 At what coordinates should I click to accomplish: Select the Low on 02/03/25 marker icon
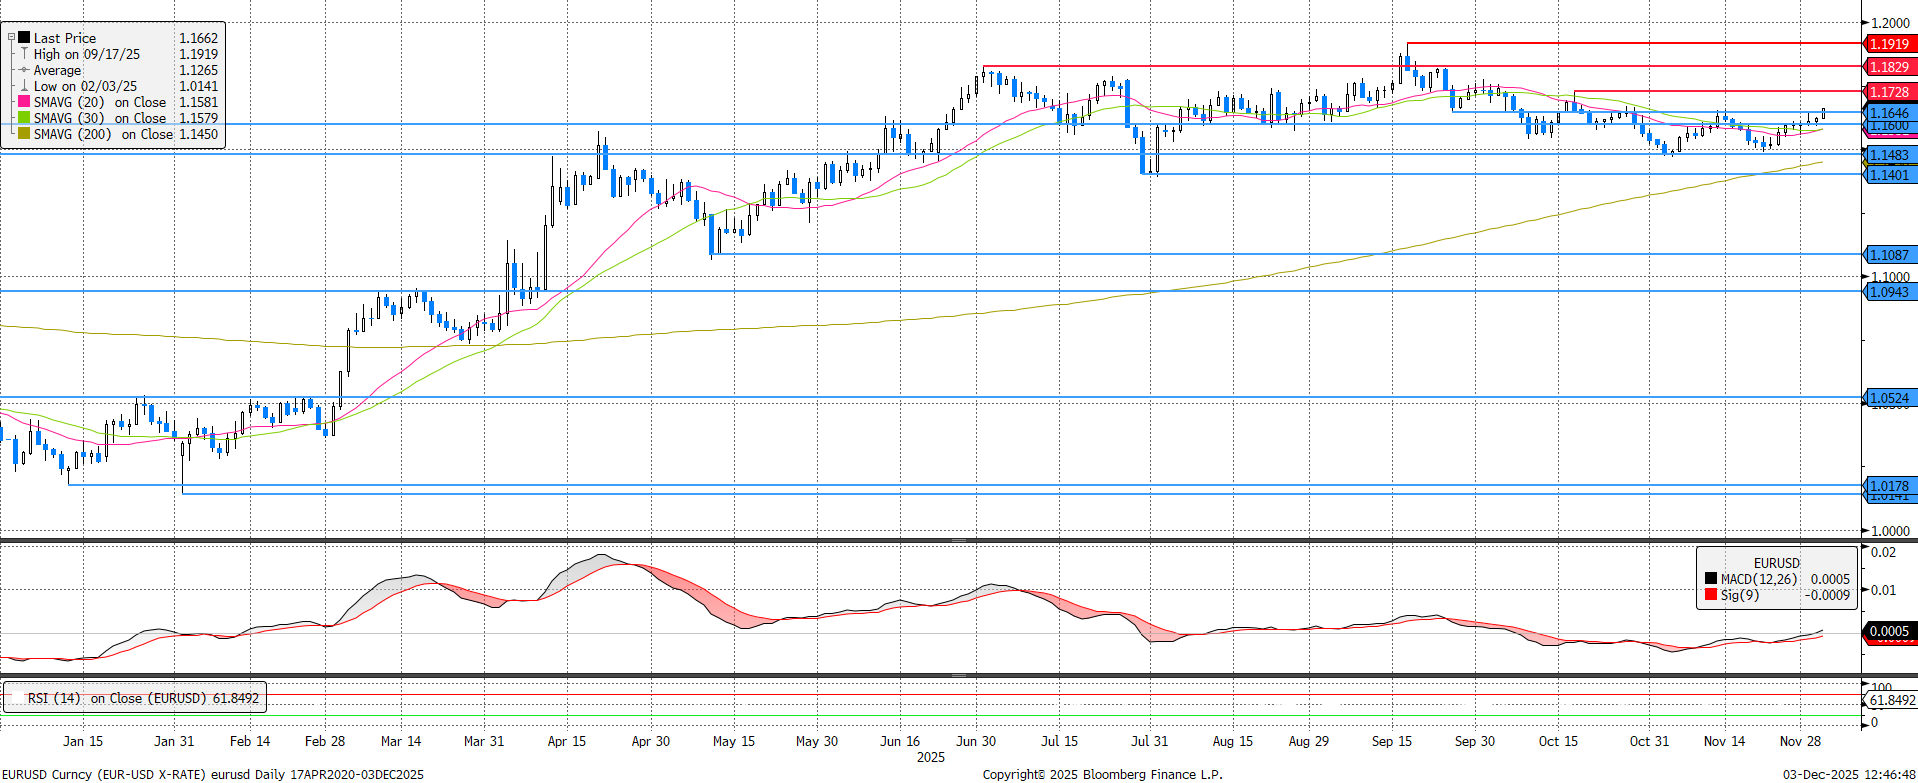24,86
